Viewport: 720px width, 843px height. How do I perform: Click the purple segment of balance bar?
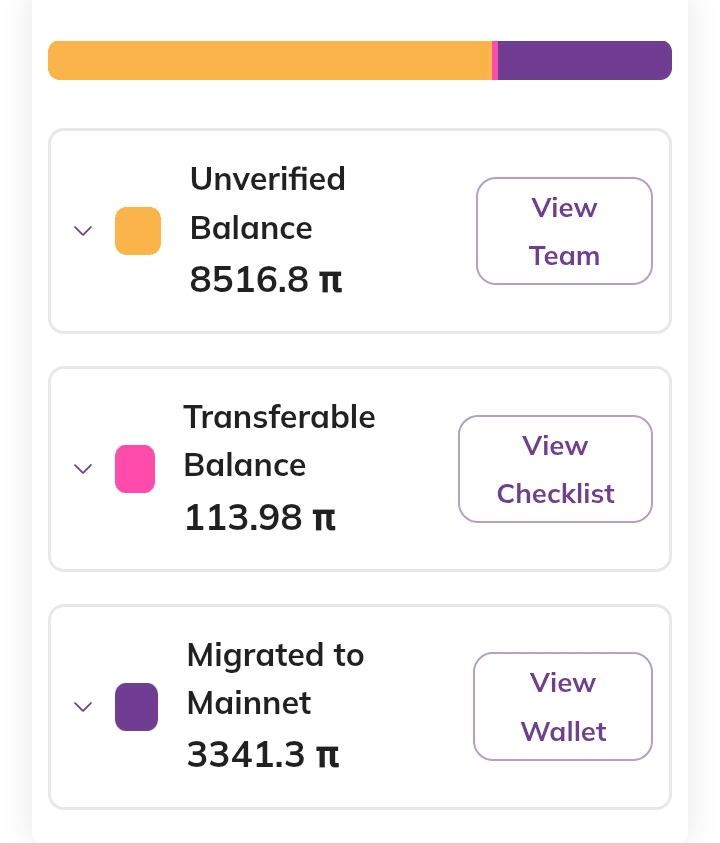pyautogui.click(x=584, y=60)
